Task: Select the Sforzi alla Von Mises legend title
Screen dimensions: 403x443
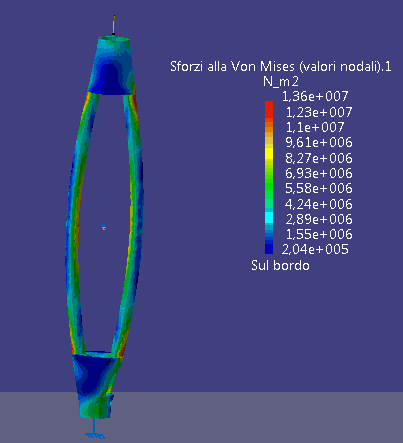Action: 281,66
